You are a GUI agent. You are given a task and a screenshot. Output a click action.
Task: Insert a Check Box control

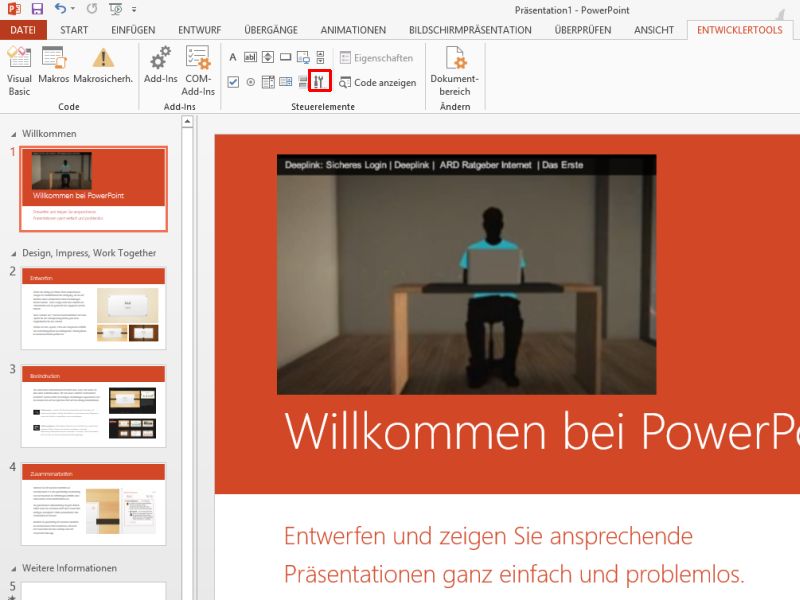click(233, 82)
